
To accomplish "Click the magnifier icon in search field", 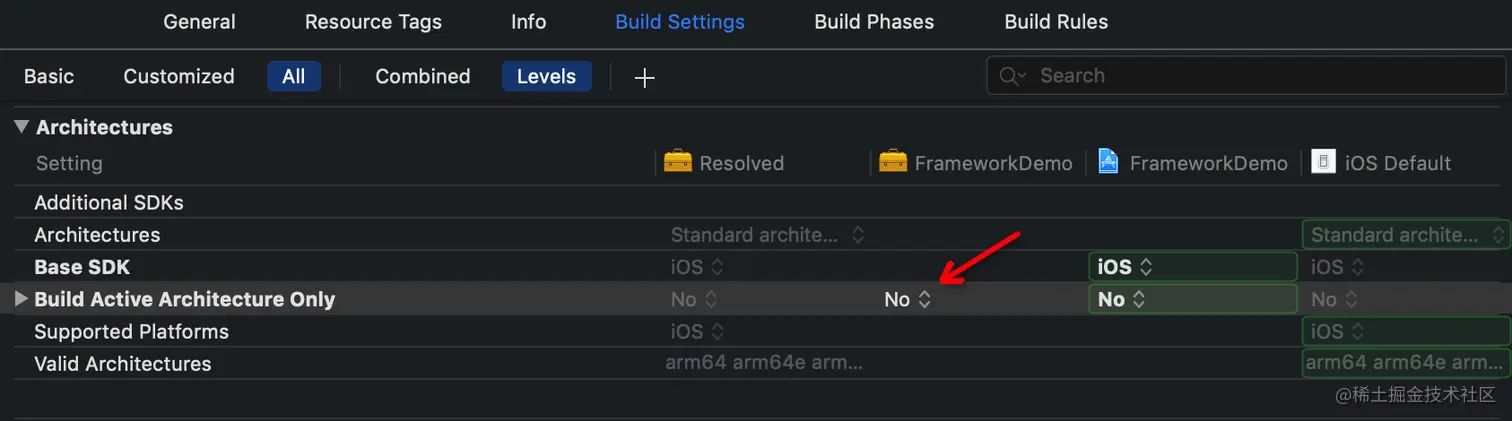I will tap(1010, 76).
